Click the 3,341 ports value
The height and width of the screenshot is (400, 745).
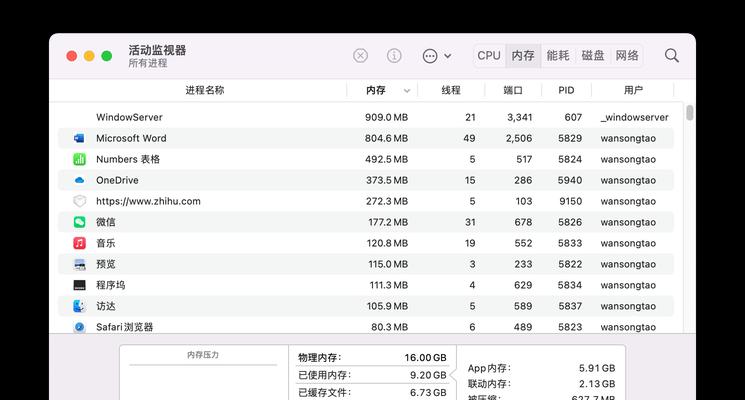coord(519,117)
